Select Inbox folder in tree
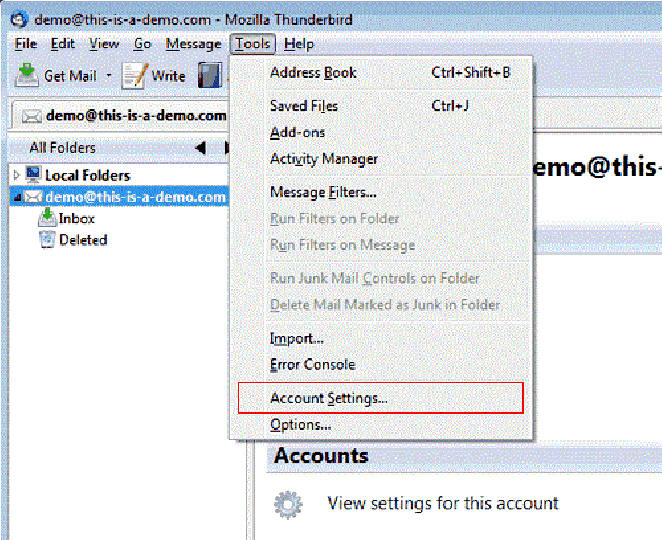The width and height of the screenshot is (662, 540). pyautogui.click(x=76, y=218)
